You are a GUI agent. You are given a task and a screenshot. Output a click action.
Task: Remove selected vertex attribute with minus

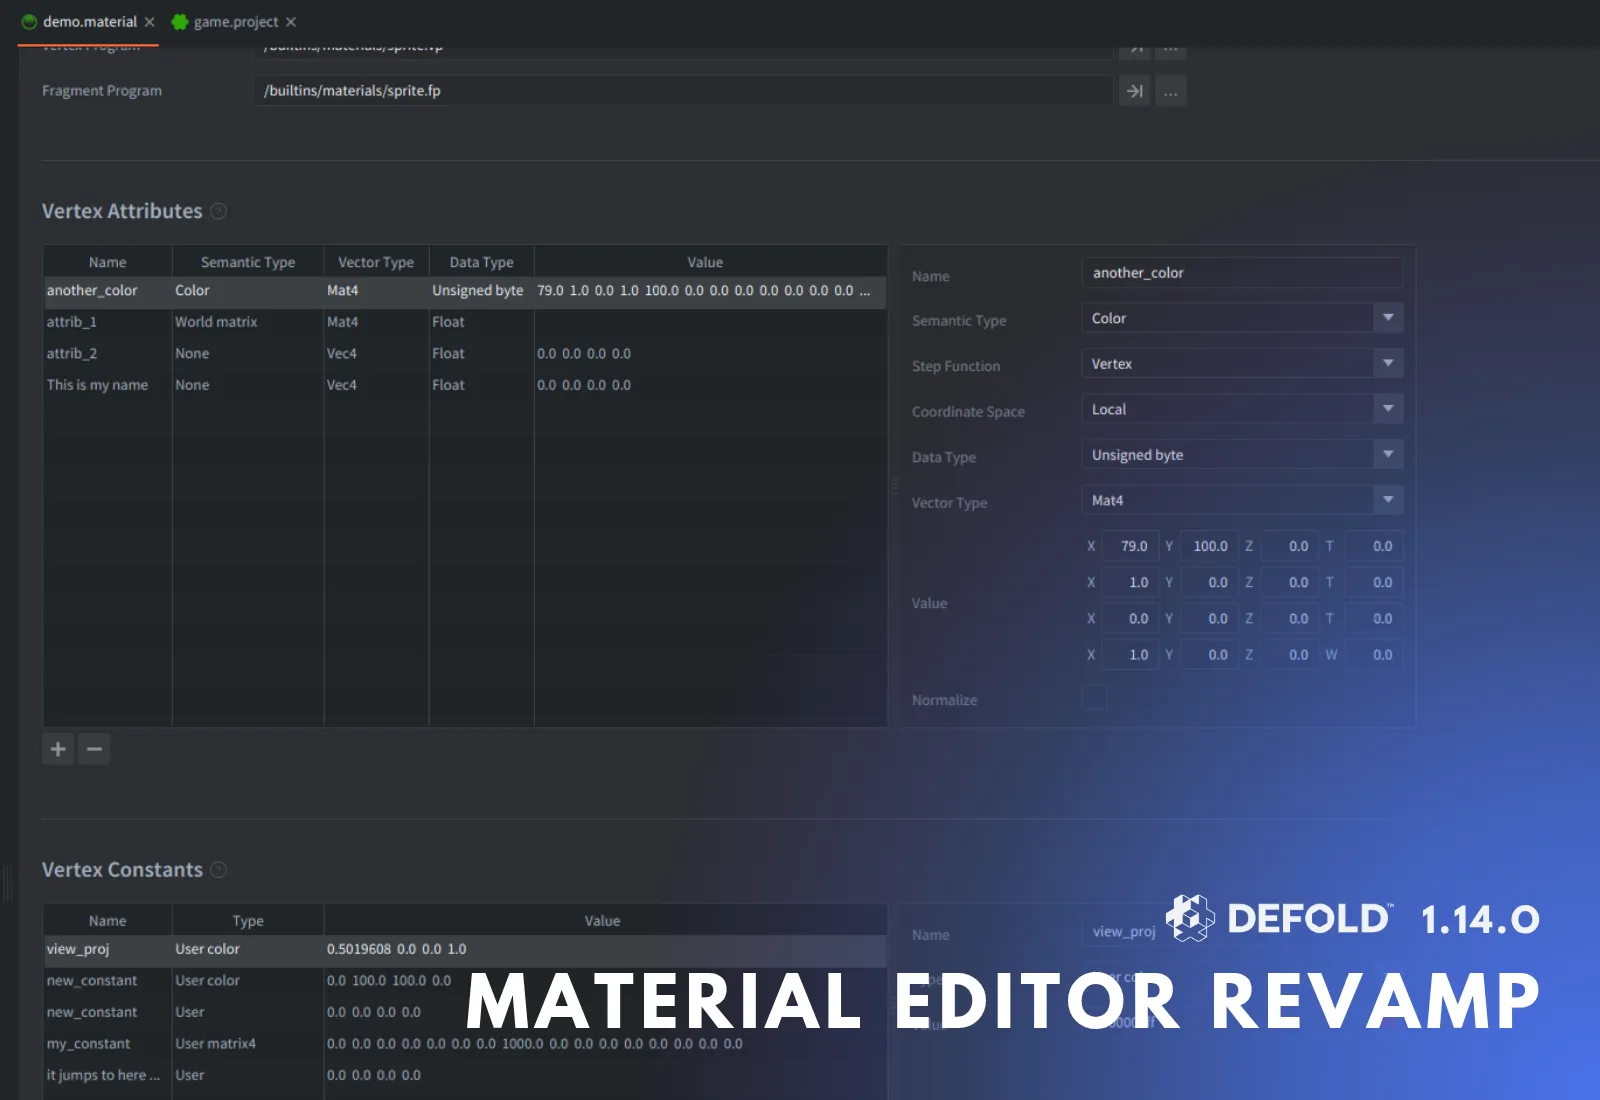point(94,749)
